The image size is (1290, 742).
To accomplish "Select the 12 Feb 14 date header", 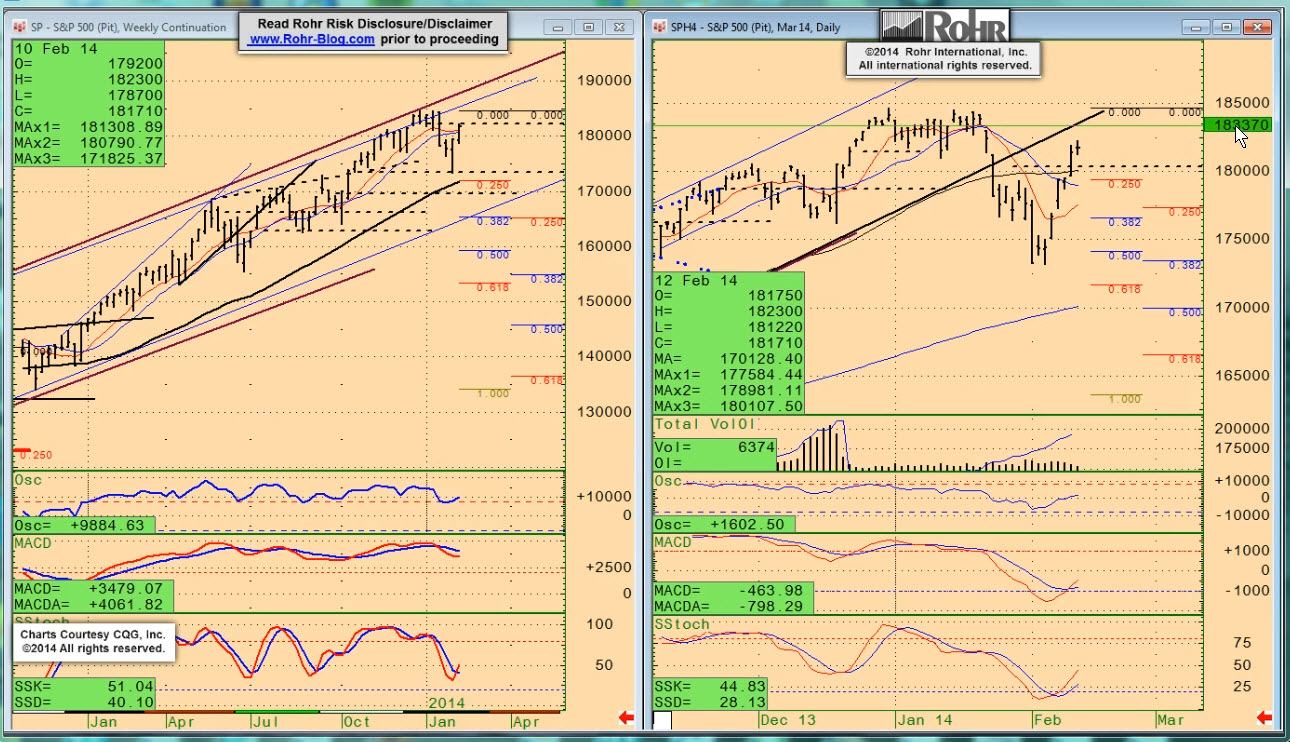I will [x=698, y=281].
